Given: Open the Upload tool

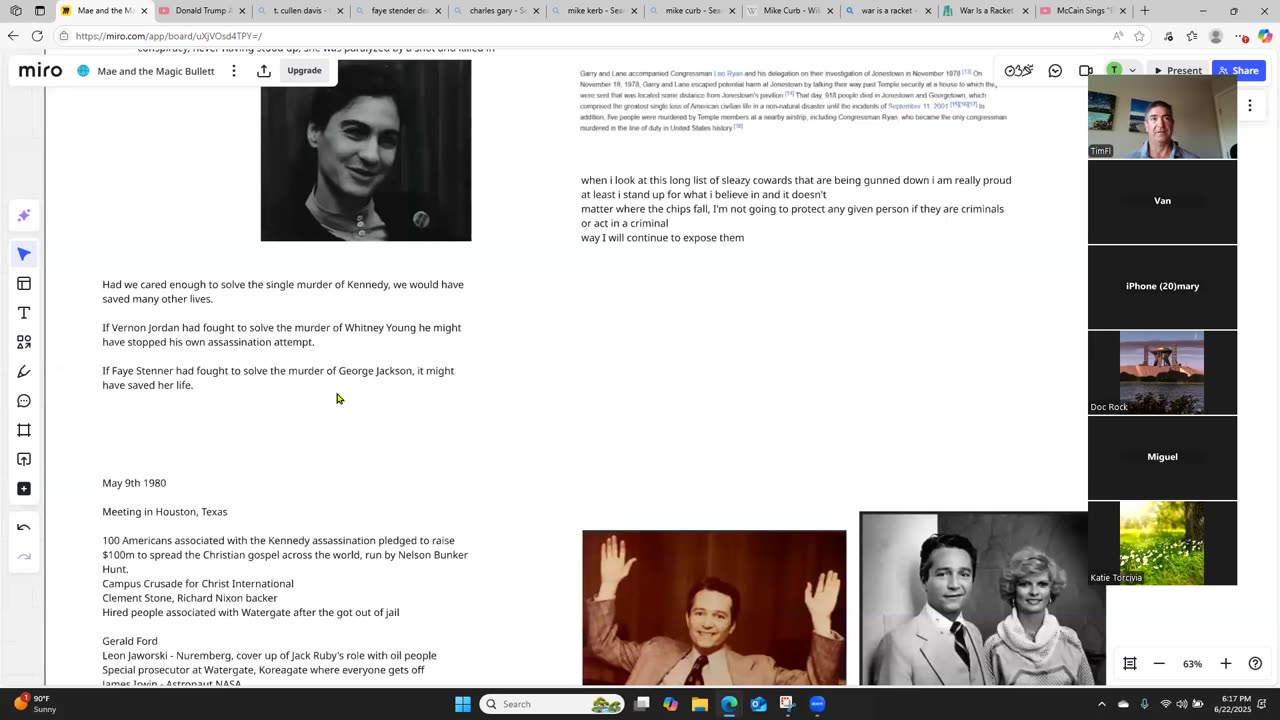Looking at the screenshot, I should point(24,459).
